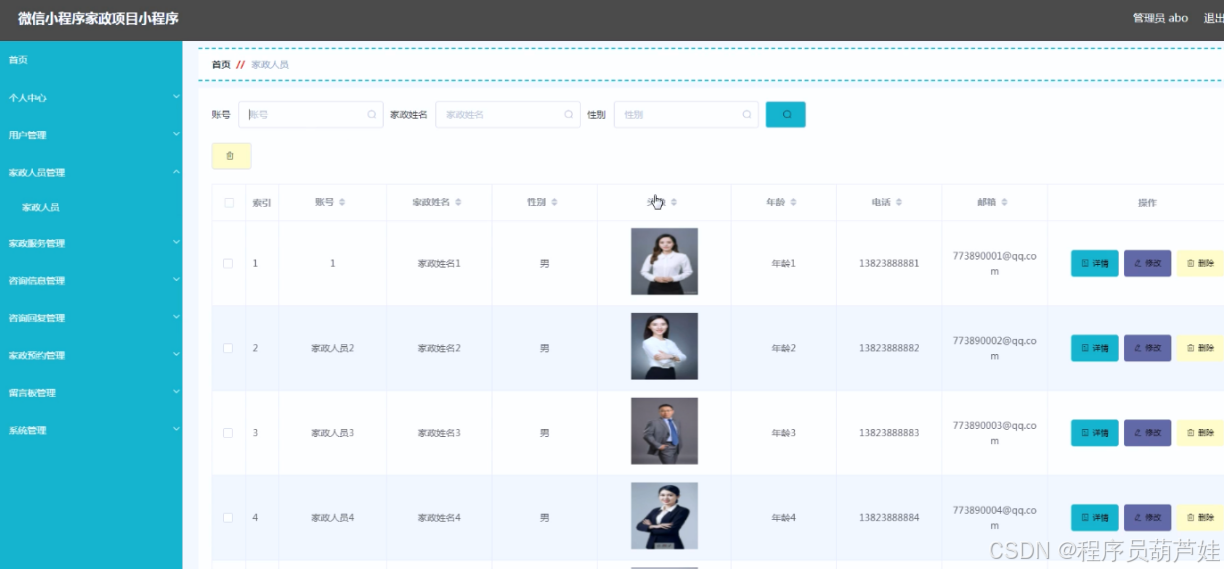The width and height of the screenshot is (1224, 570).
Task: Expand 家政服务管理 sidebar chevron
Action: (x=176, y=242)
